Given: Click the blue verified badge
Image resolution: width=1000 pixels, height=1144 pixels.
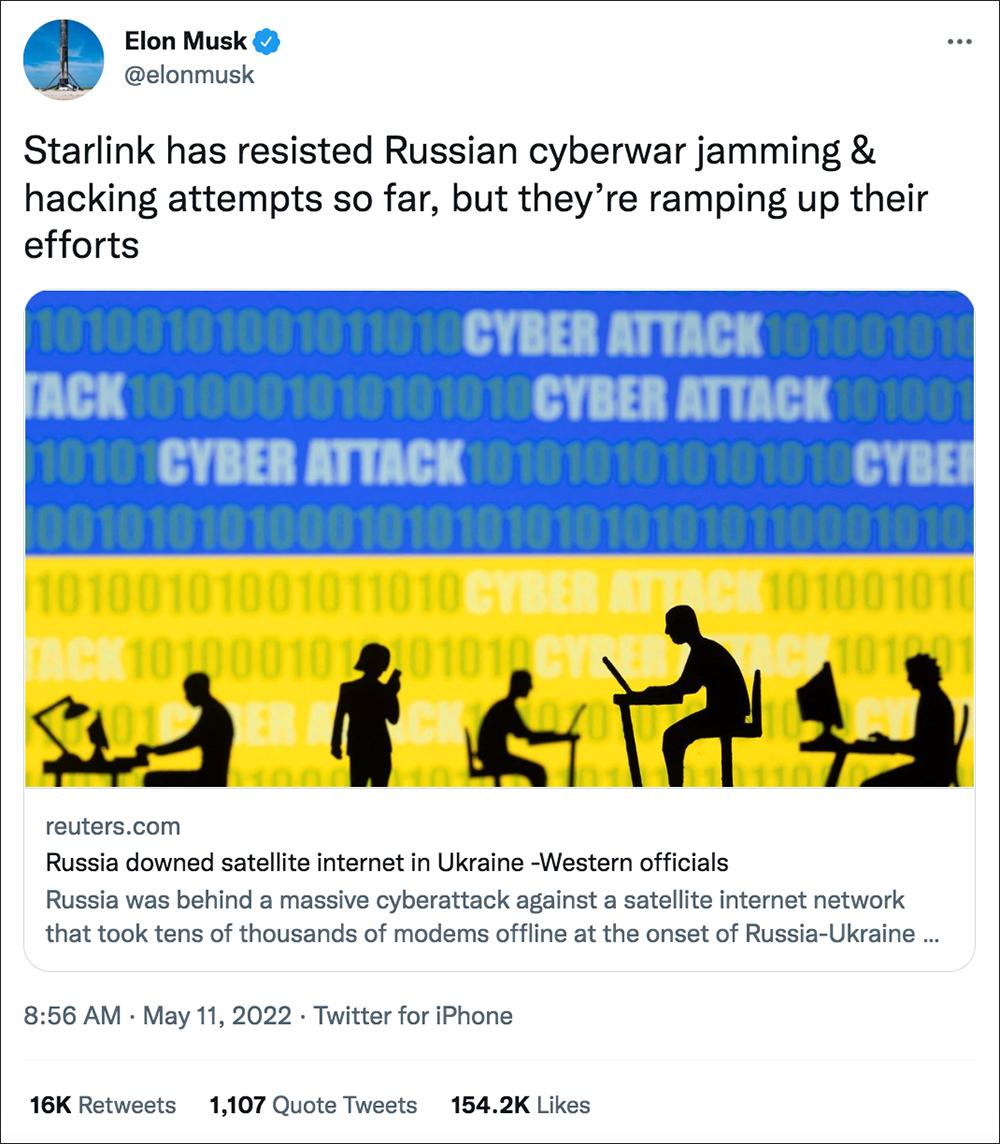Looking at the screenshot, I should coord(268,42).
